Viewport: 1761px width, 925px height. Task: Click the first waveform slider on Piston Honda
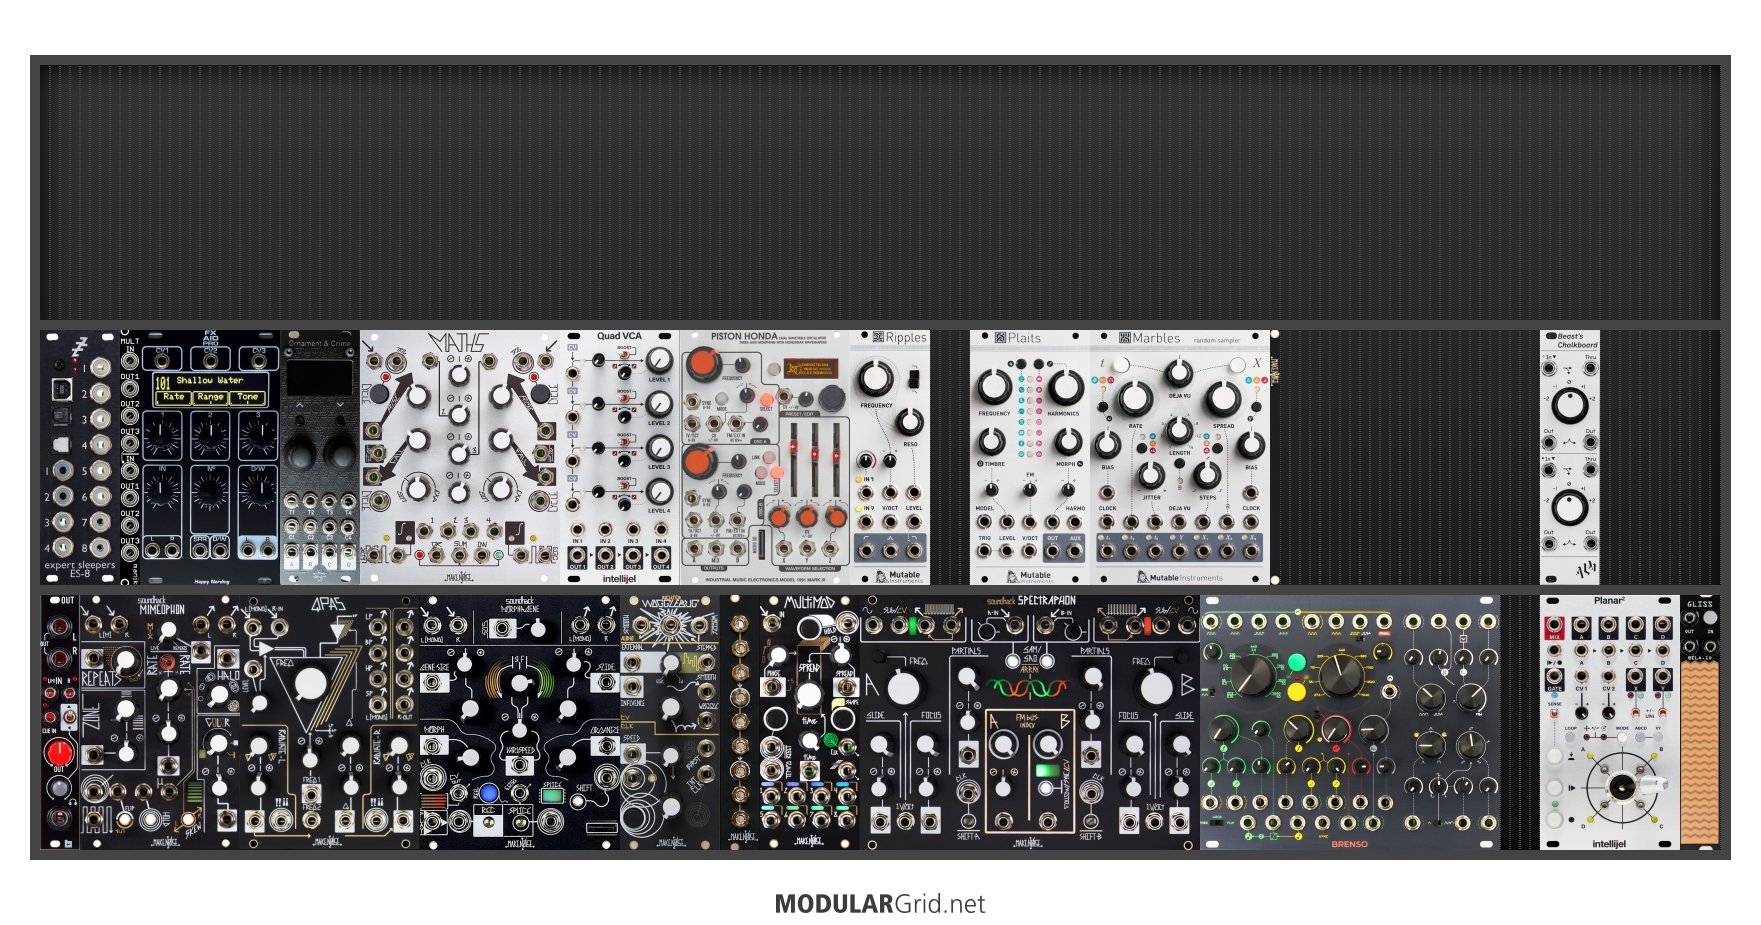coord(793,458)
